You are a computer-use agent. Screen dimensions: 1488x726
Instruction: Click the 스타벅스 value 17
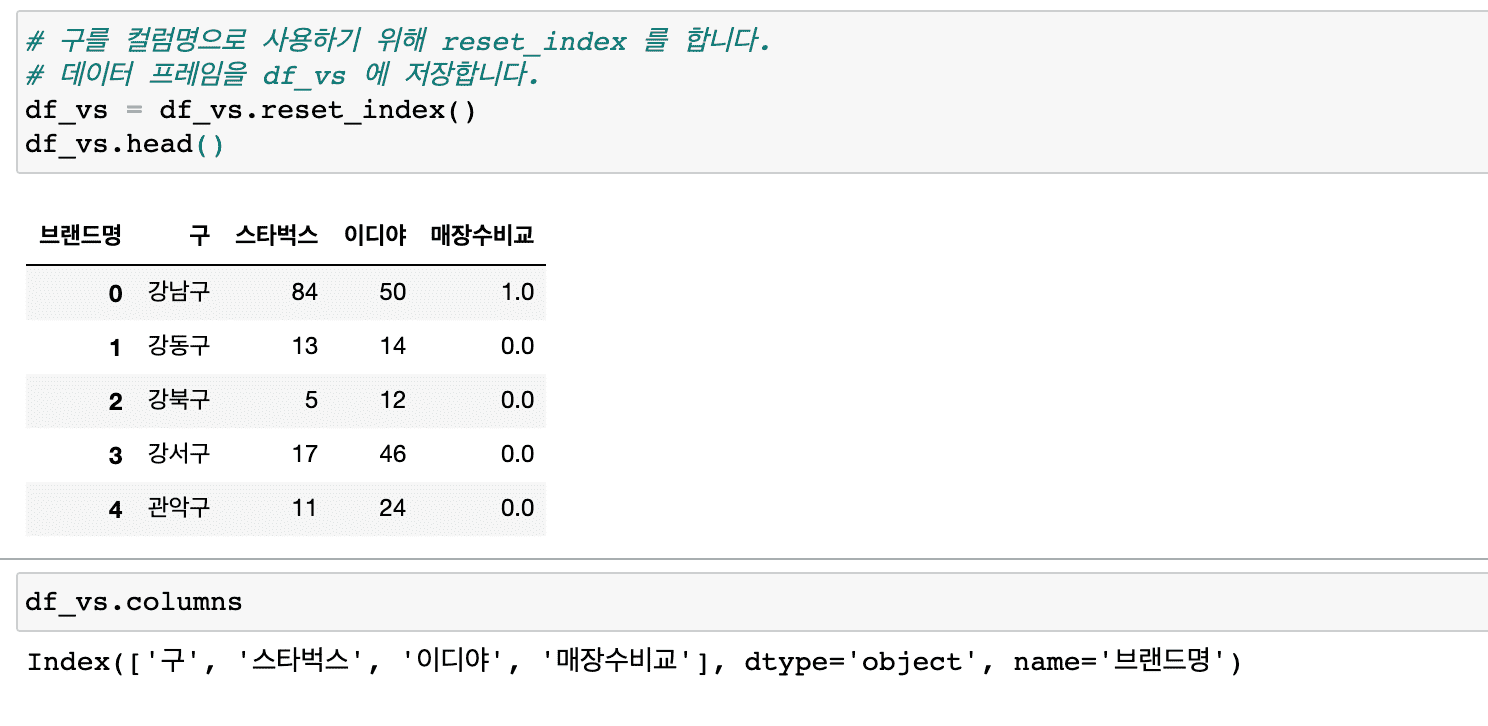(x=304, y=454)
